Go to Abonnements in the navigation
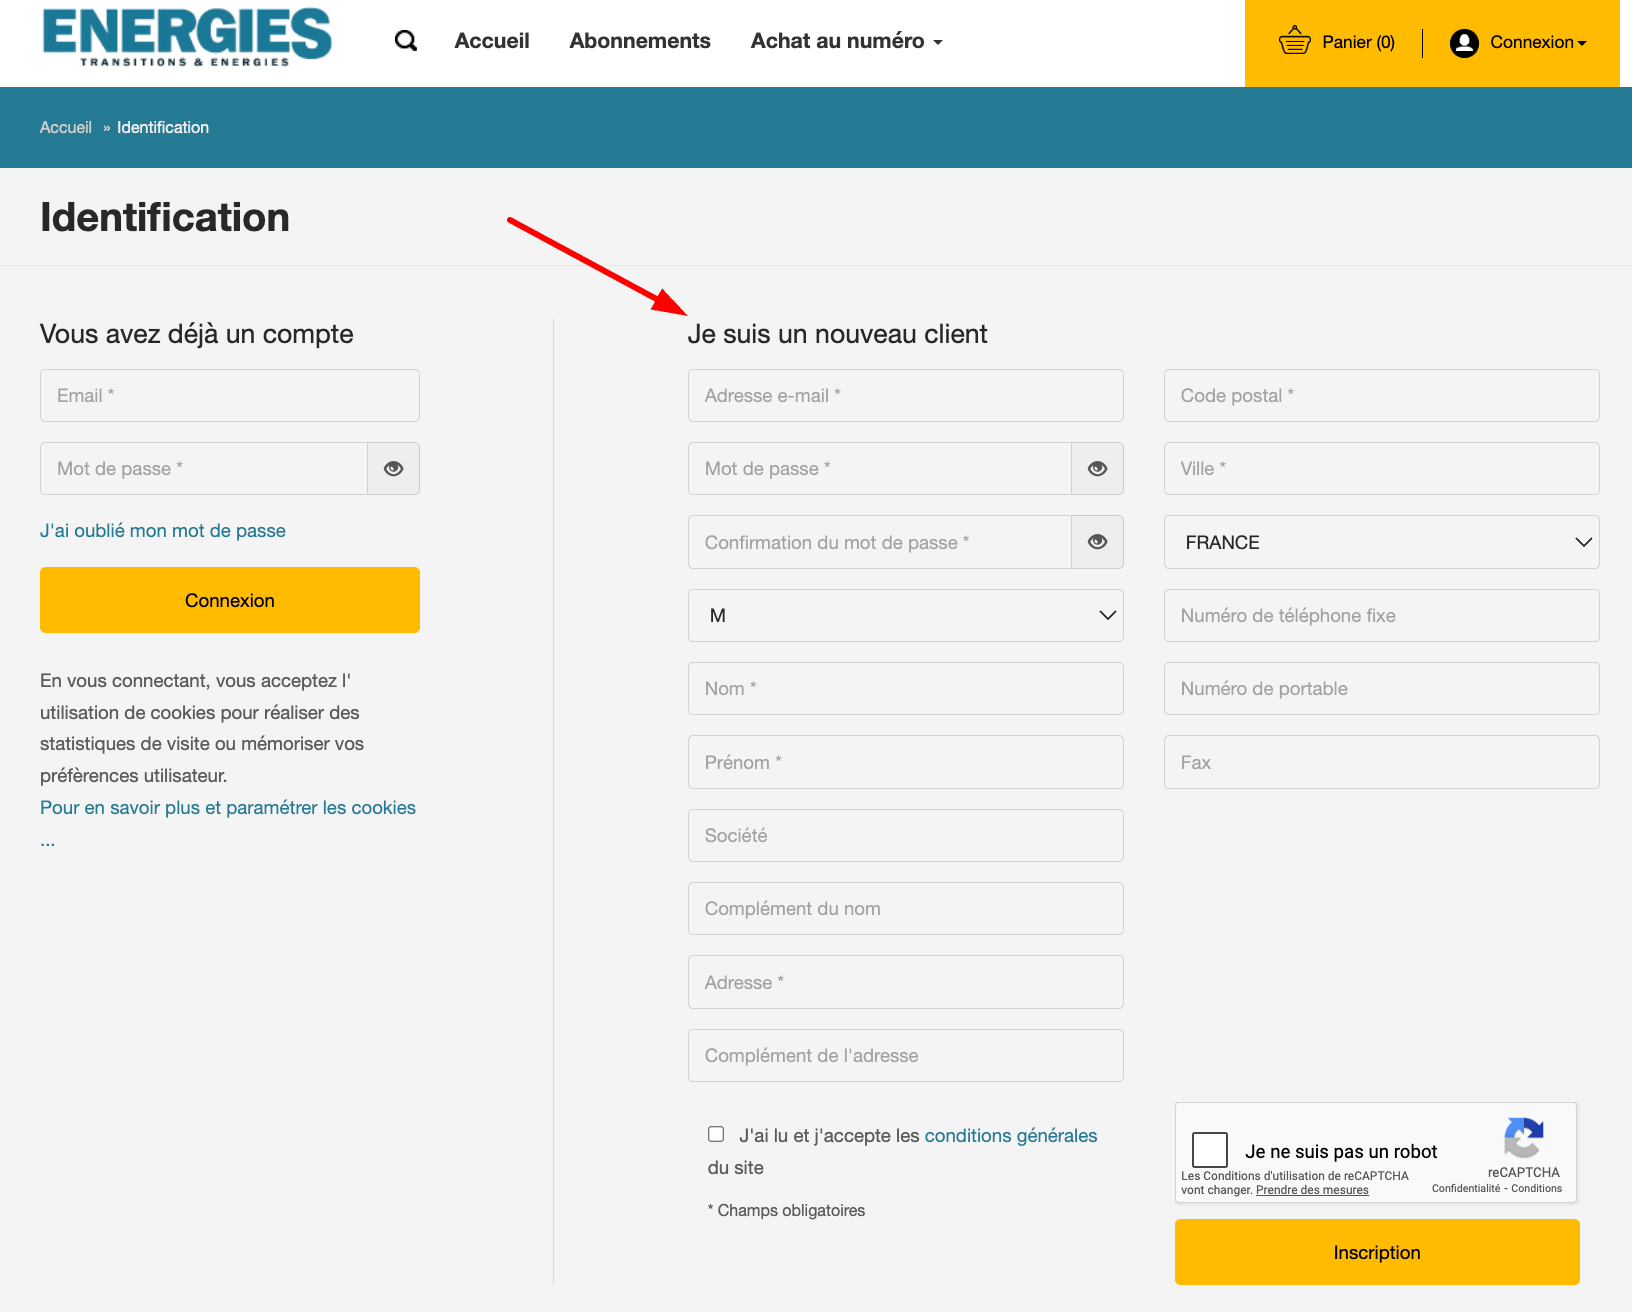 (x=640, y=41)
